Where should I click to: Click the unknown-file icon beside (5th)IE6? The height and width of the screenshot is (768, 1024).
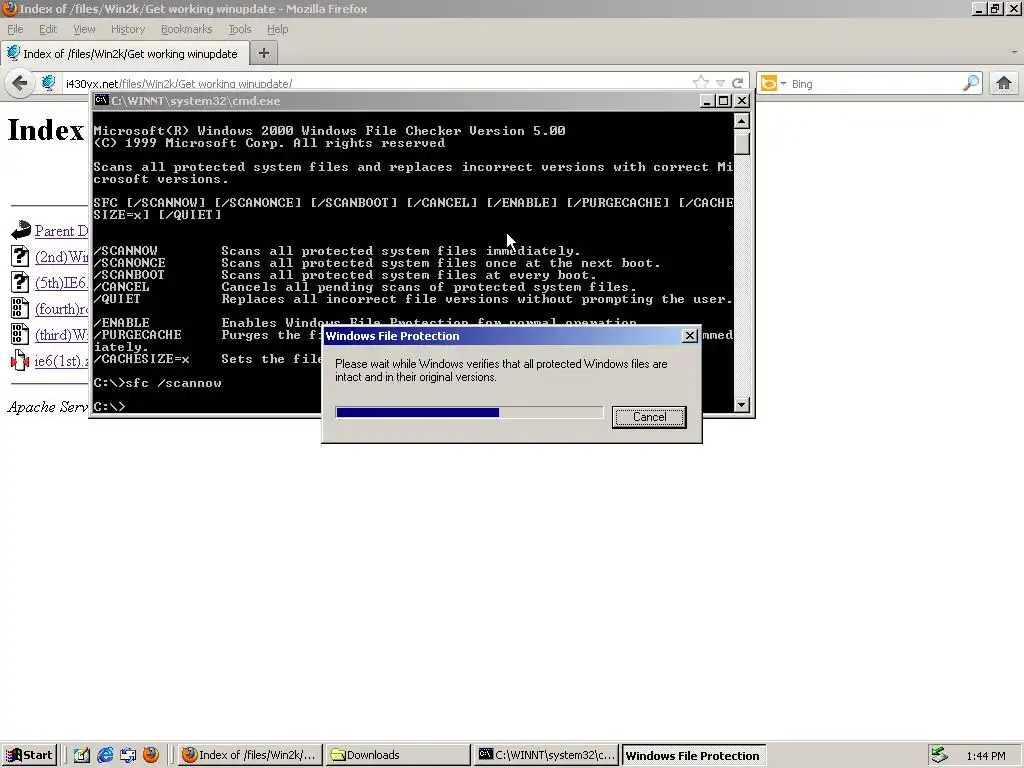click(20, 282)
